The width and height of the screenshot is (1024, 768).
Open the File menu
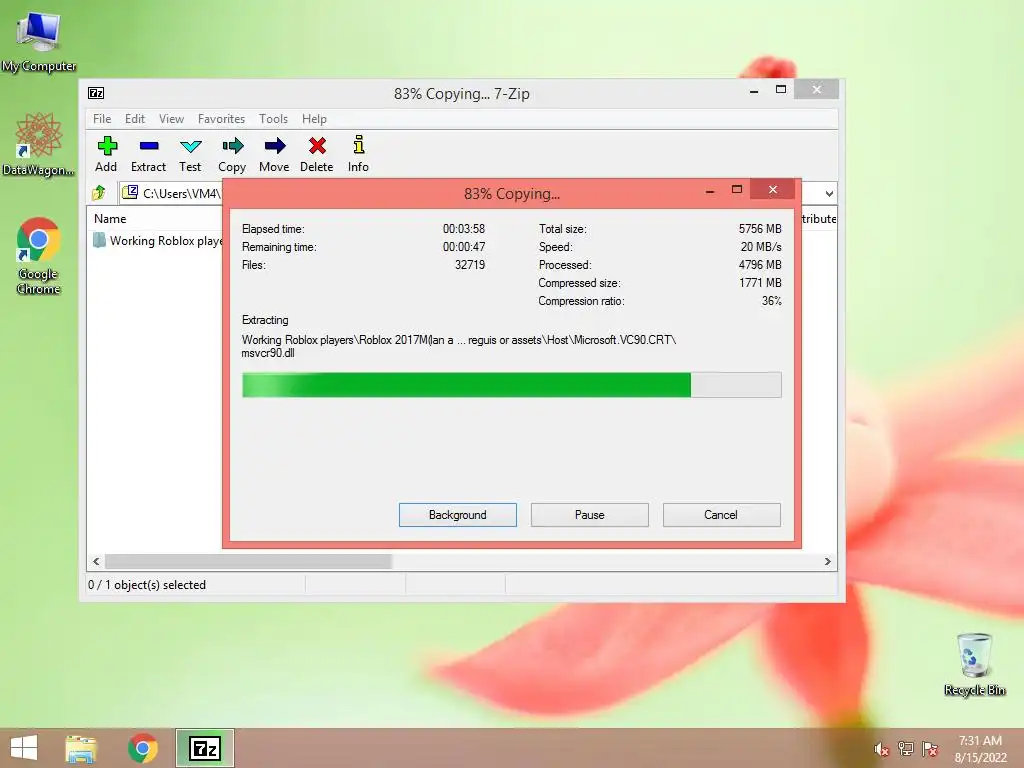pyautogui.click(x=102, y=119)
